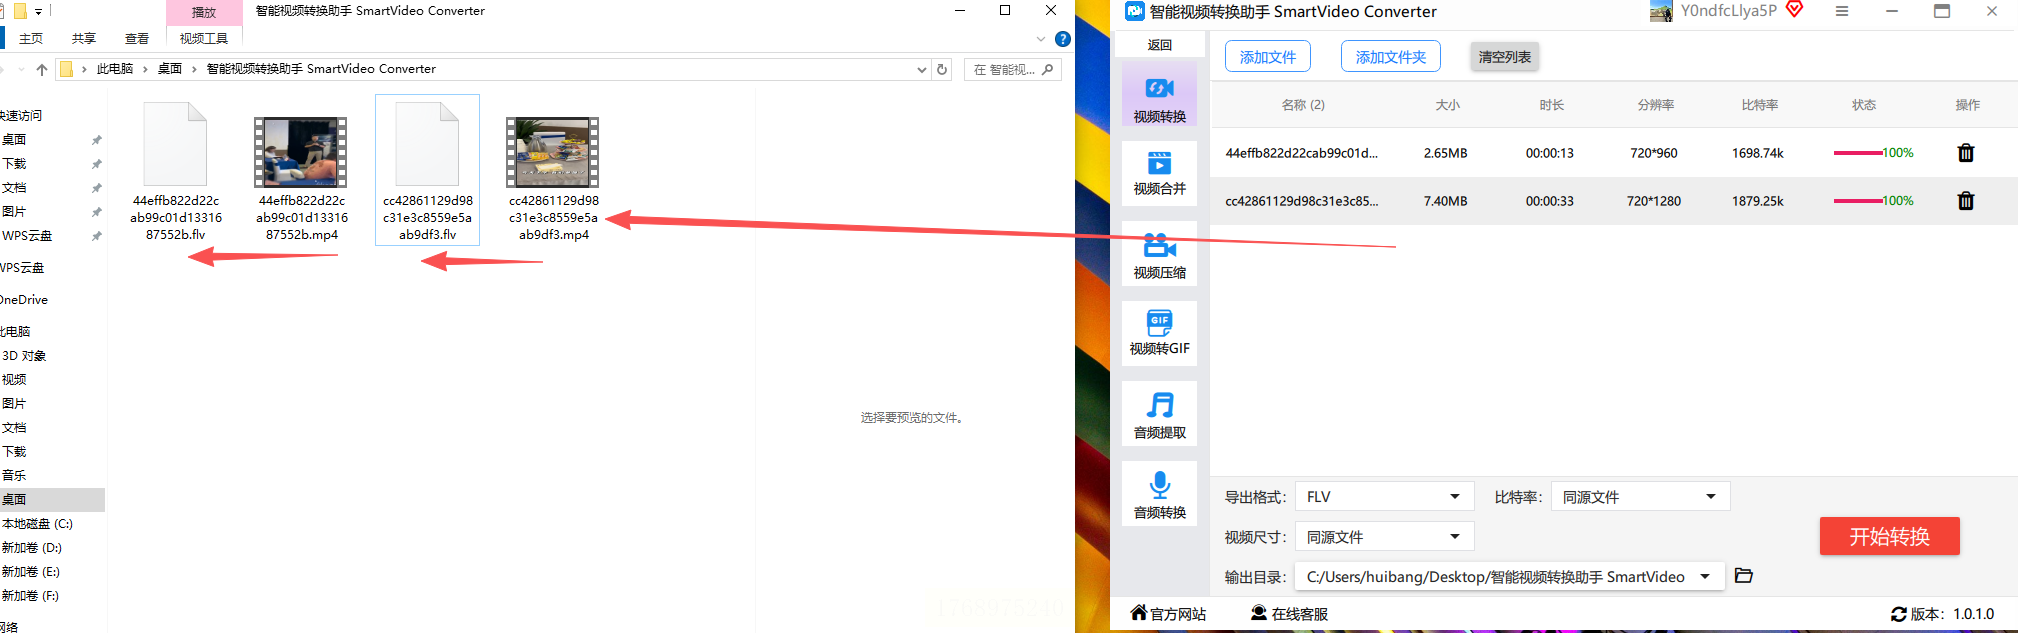2018x633 pixels.
Task: Open the 音频转换 audio convert module
Action: (1159, 495)
